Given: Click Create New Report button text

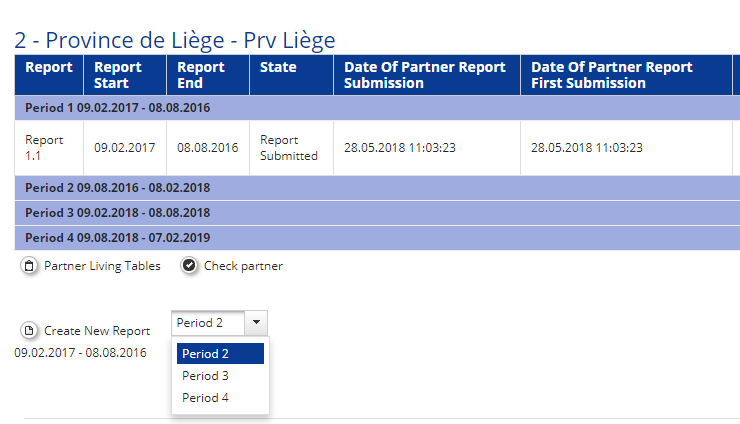Looking at the screenshot, I should [97, 331].
